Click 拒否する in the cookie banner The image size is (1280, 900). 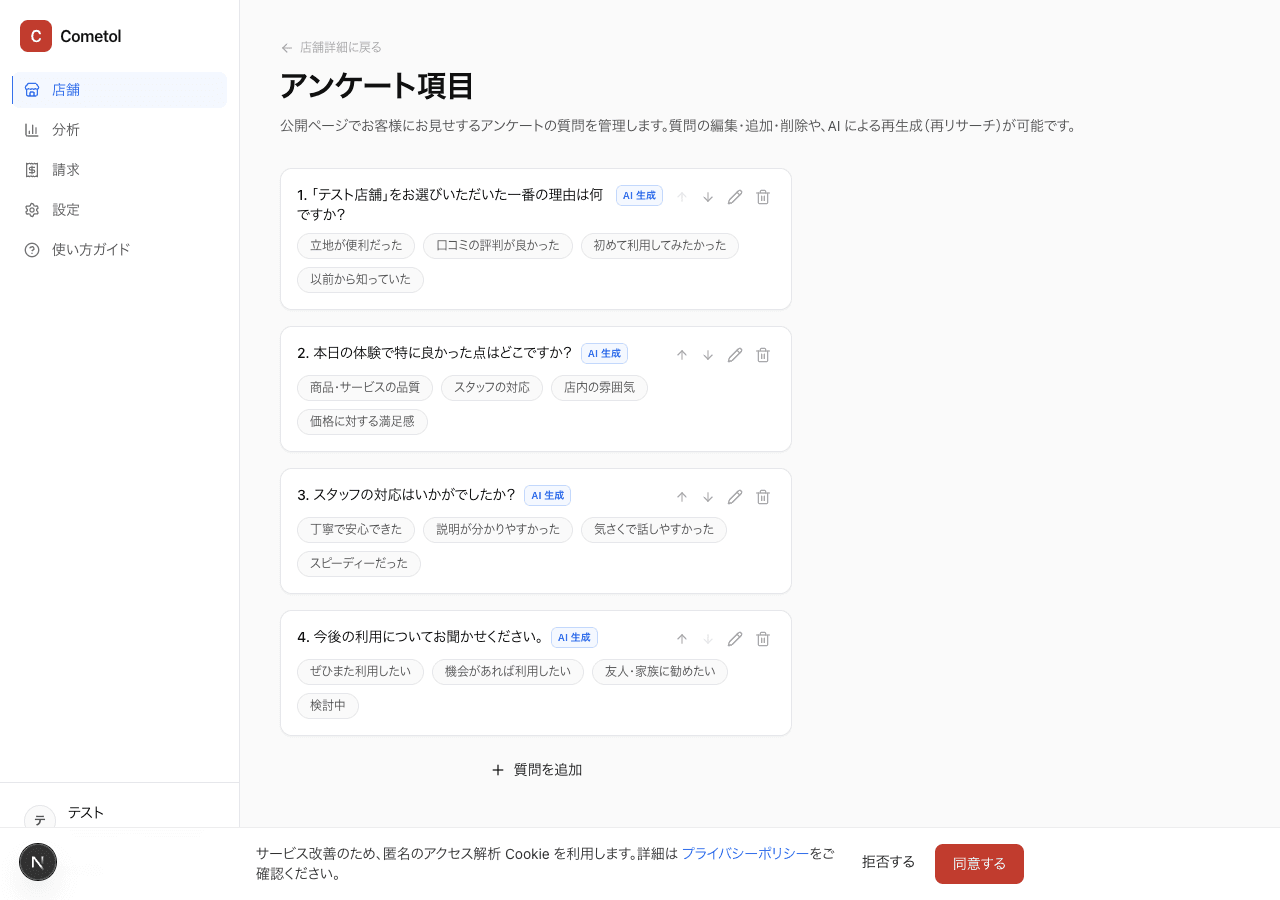(x=888, y=862)
